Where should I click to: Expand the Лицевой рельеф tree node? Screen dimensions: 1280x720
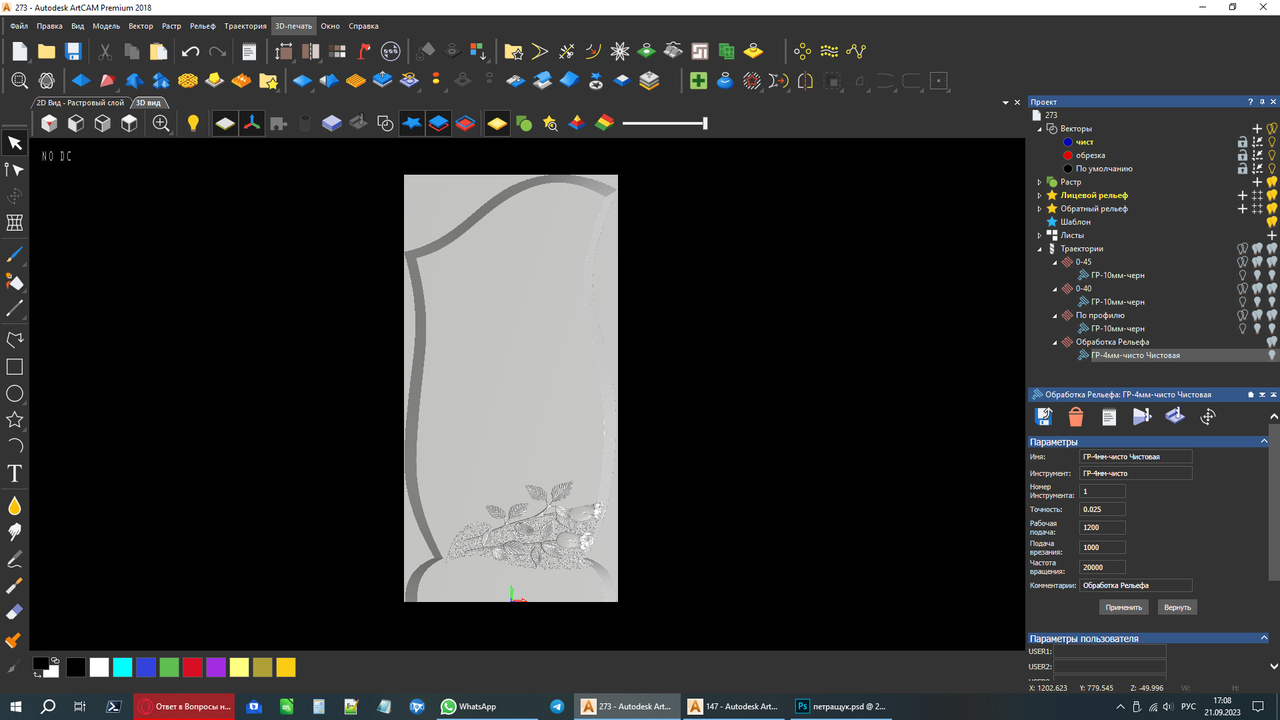click(x=1040, y=195)
